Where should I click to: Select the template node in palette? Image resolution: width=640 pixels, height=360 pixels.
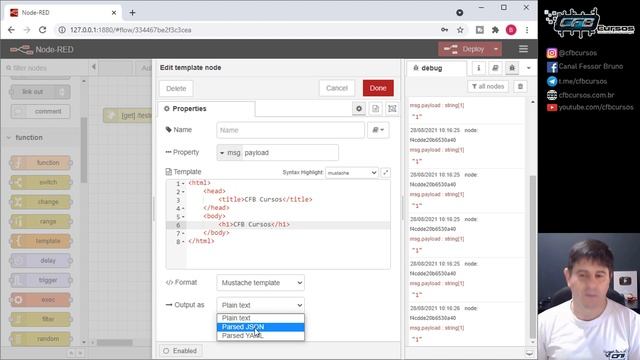tap(40, 241)
